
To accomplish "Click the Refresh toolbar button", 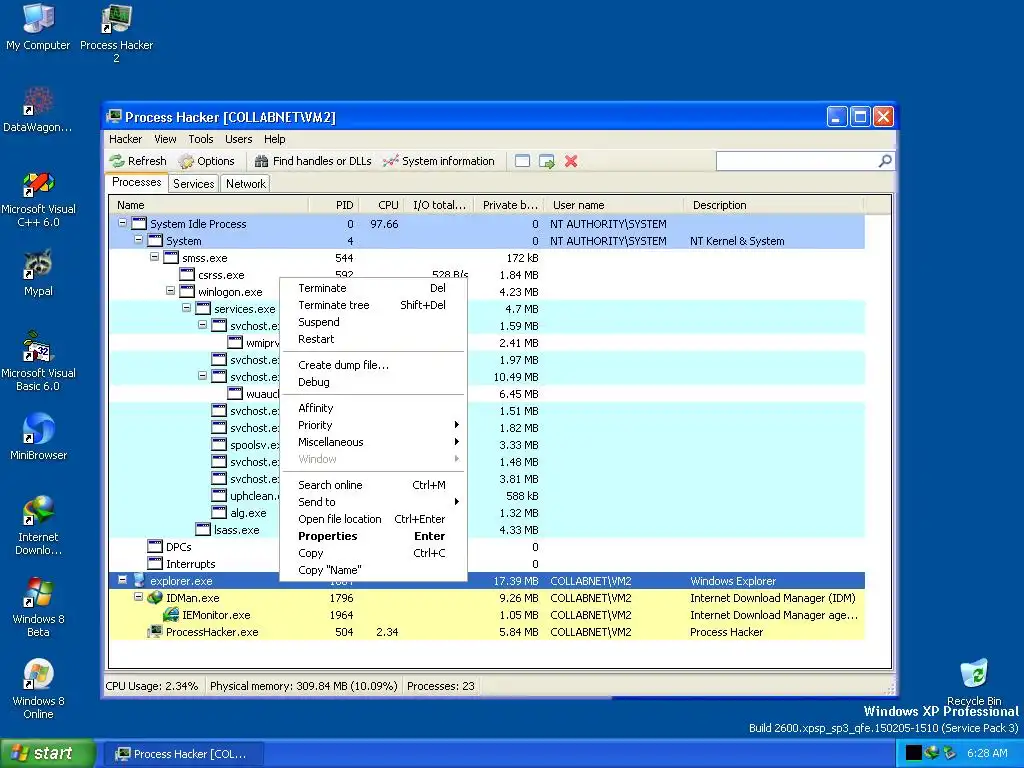I will coord(138,161).
